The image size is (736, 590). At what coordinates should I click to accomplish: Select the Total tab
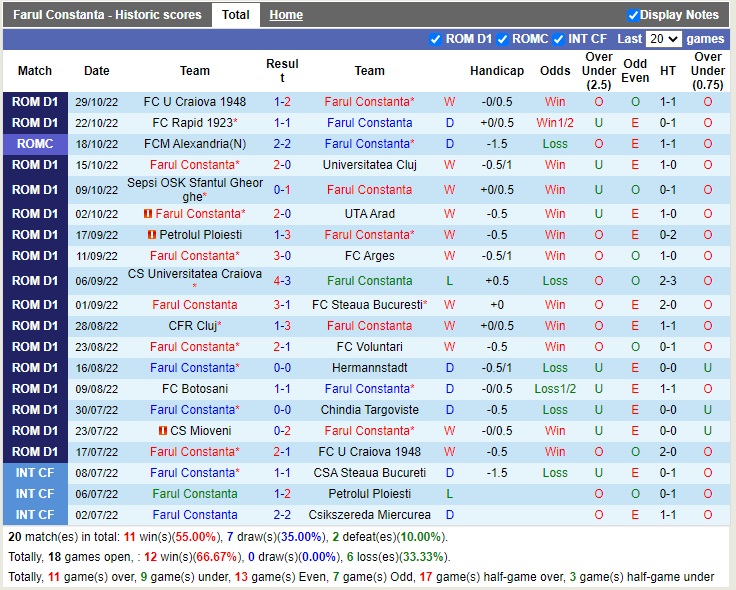click(x=236, y=15)
